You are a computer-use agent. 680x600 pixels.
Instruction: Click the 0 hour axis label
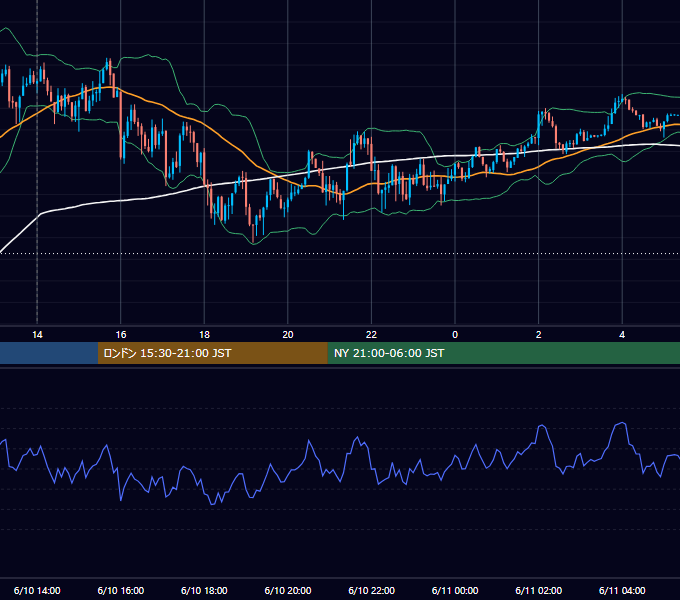tap(455, 335)
